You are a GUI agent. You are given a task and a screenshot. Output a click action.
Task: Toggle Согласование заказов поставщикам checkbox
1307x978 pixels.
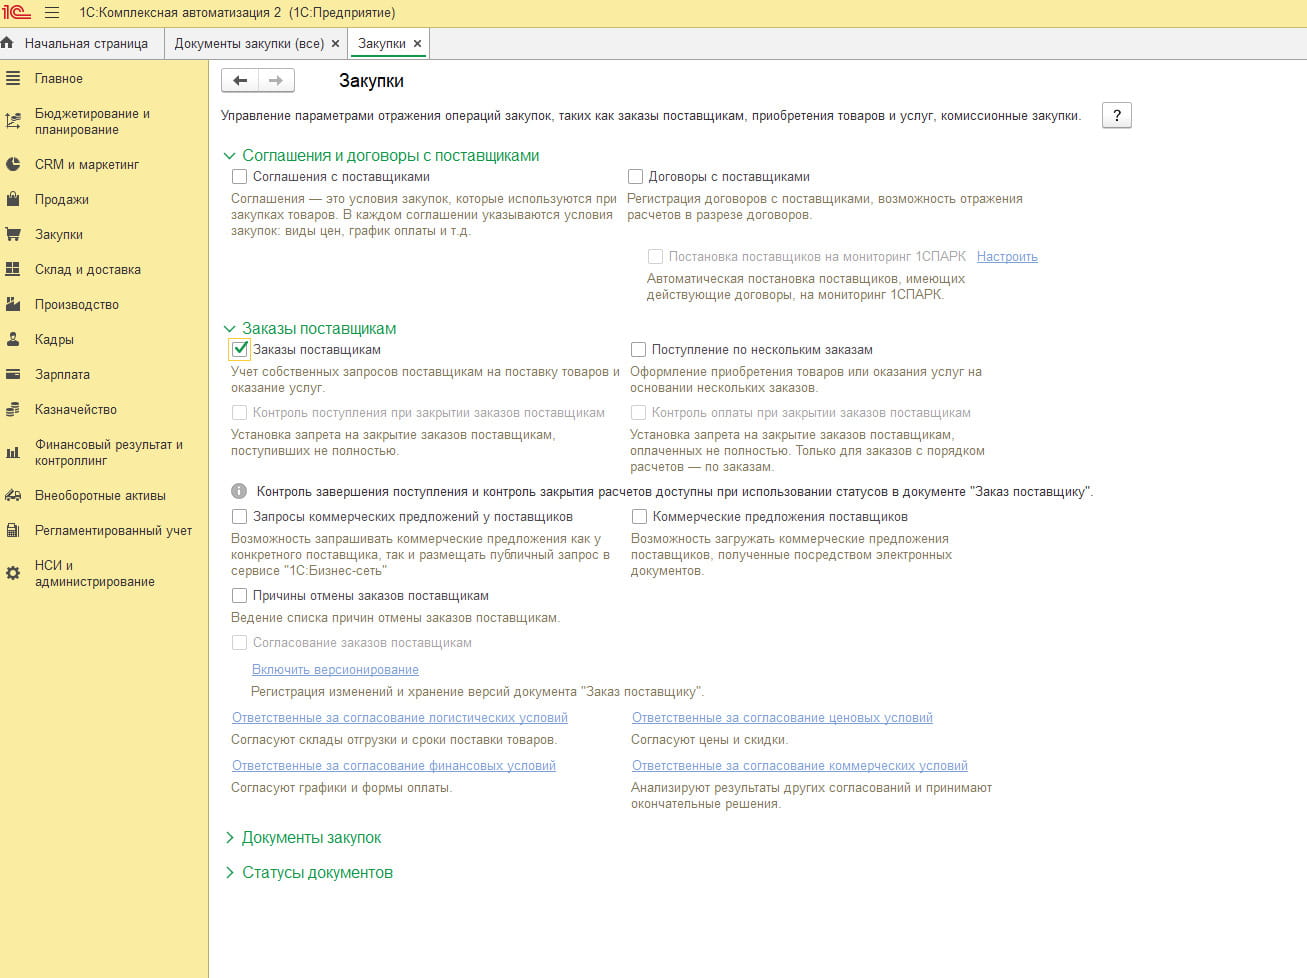point(239,642)
